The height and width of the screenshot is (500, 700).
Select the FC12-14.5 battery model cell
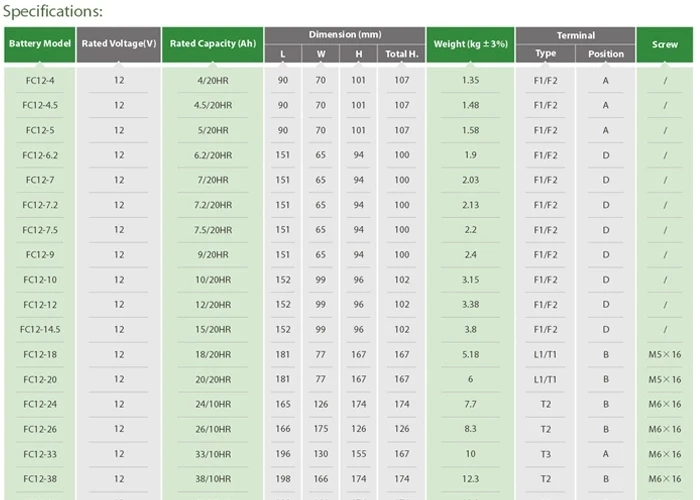tap(38, 329)
